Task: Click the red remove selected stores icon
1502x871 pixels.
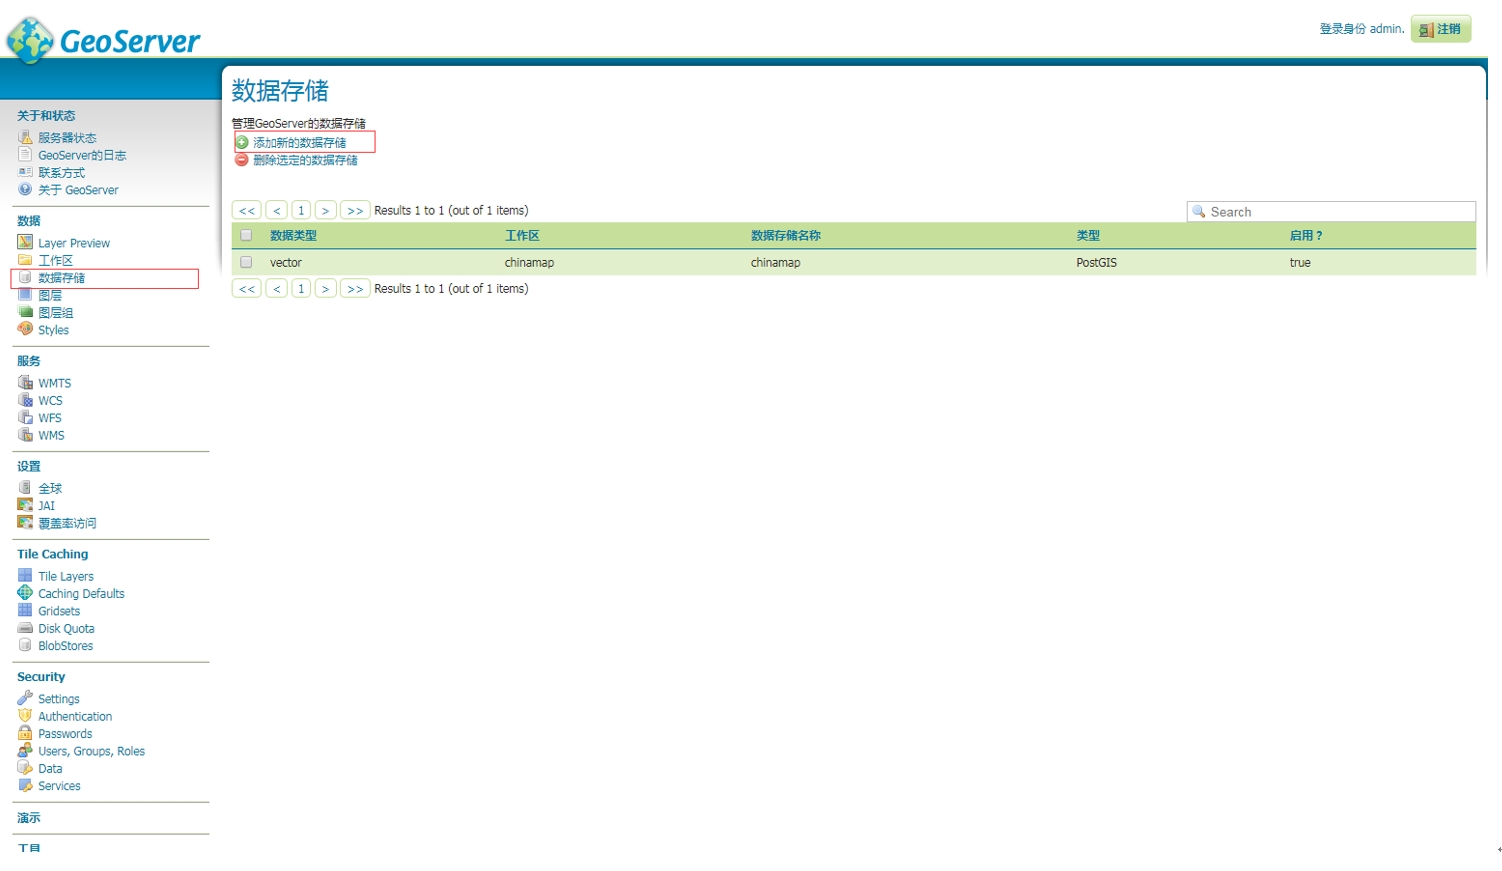Action: click(242, 160)
